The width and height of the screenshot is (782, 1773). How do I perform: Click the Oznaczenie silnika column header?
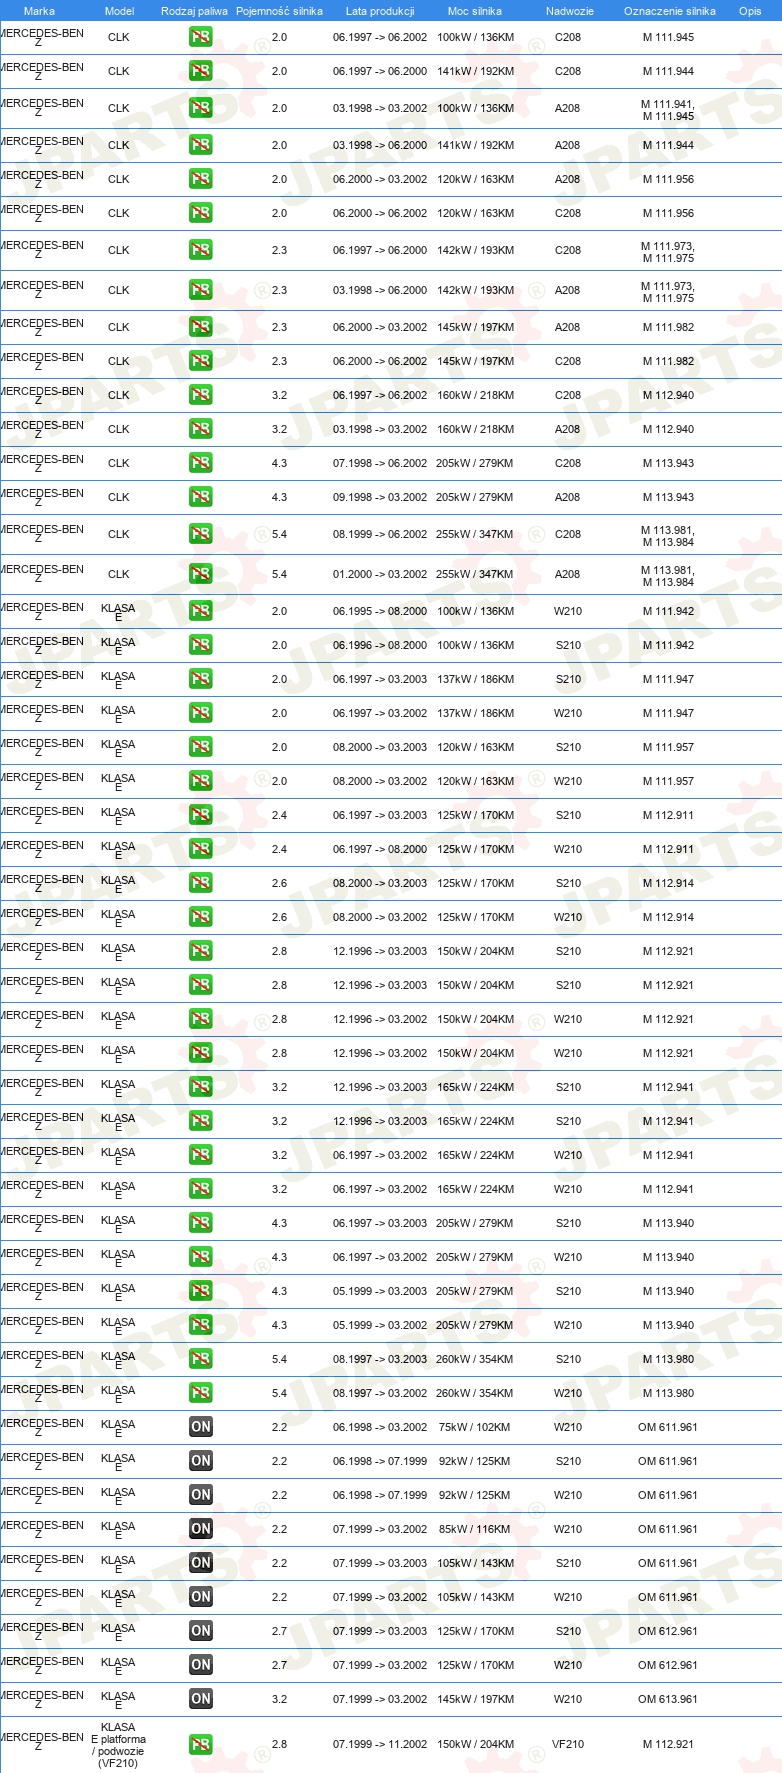pyautogui.click(x=670, y=11)
